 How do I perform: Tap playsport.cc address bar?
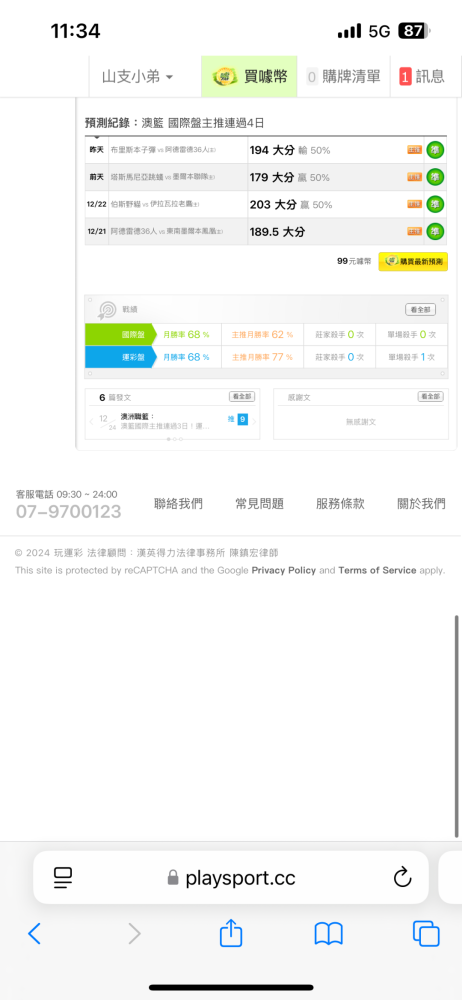231,878
